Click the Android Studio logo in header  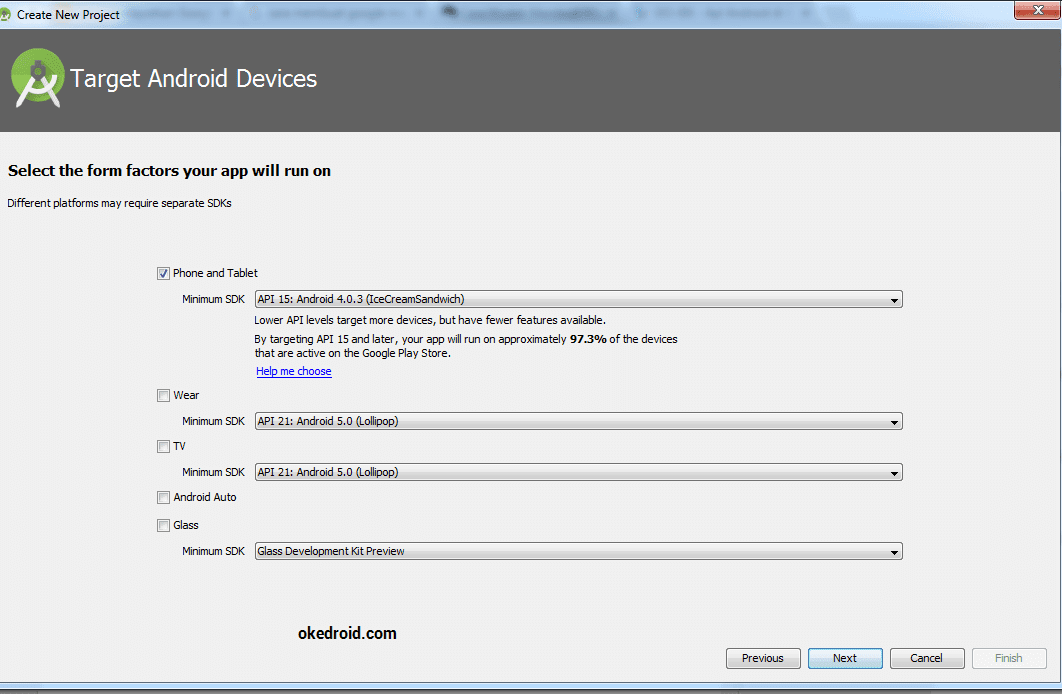coord(38,80)
